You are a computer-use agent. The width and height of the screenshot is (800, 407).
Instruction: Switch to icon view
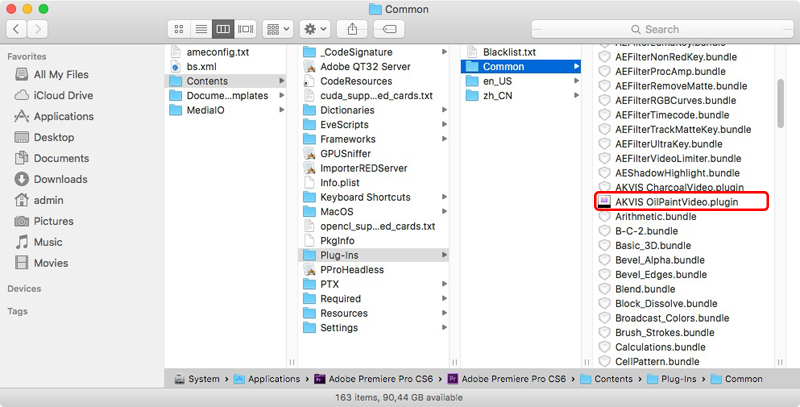click(x=179, y=29)
